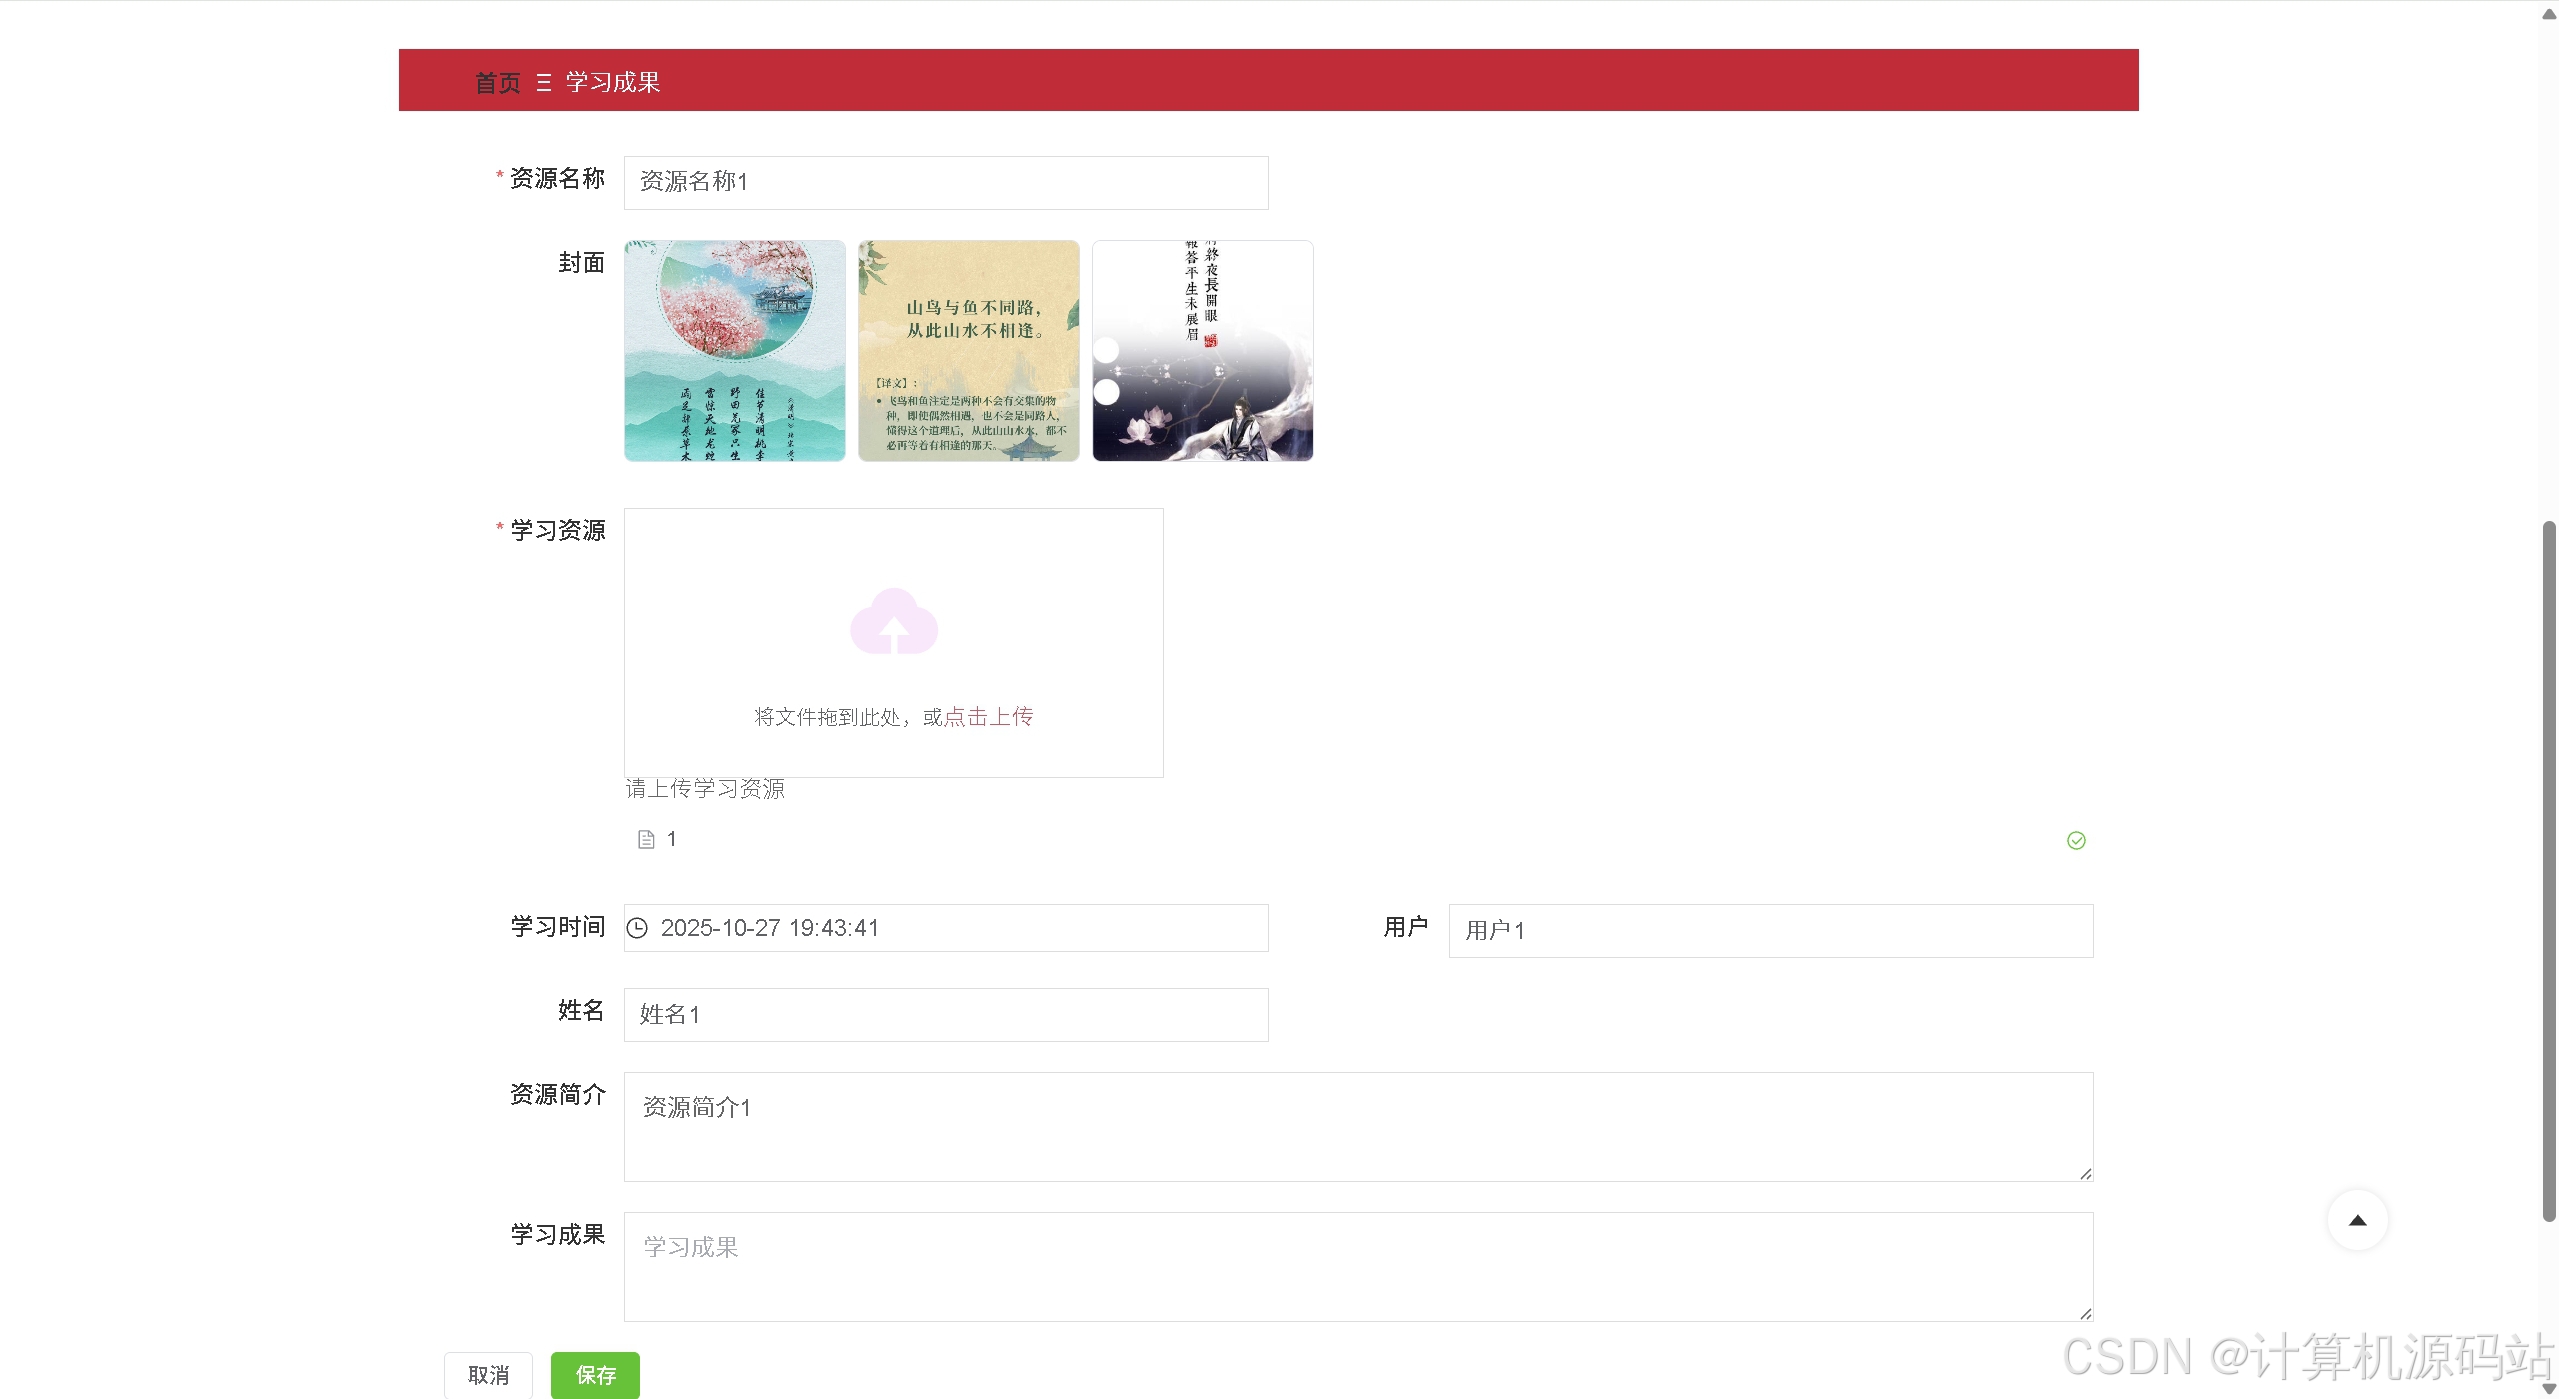Click the back-to-top arrow button
This screenshot has height=1399, width=2559.
(x=2357, y=1220)
